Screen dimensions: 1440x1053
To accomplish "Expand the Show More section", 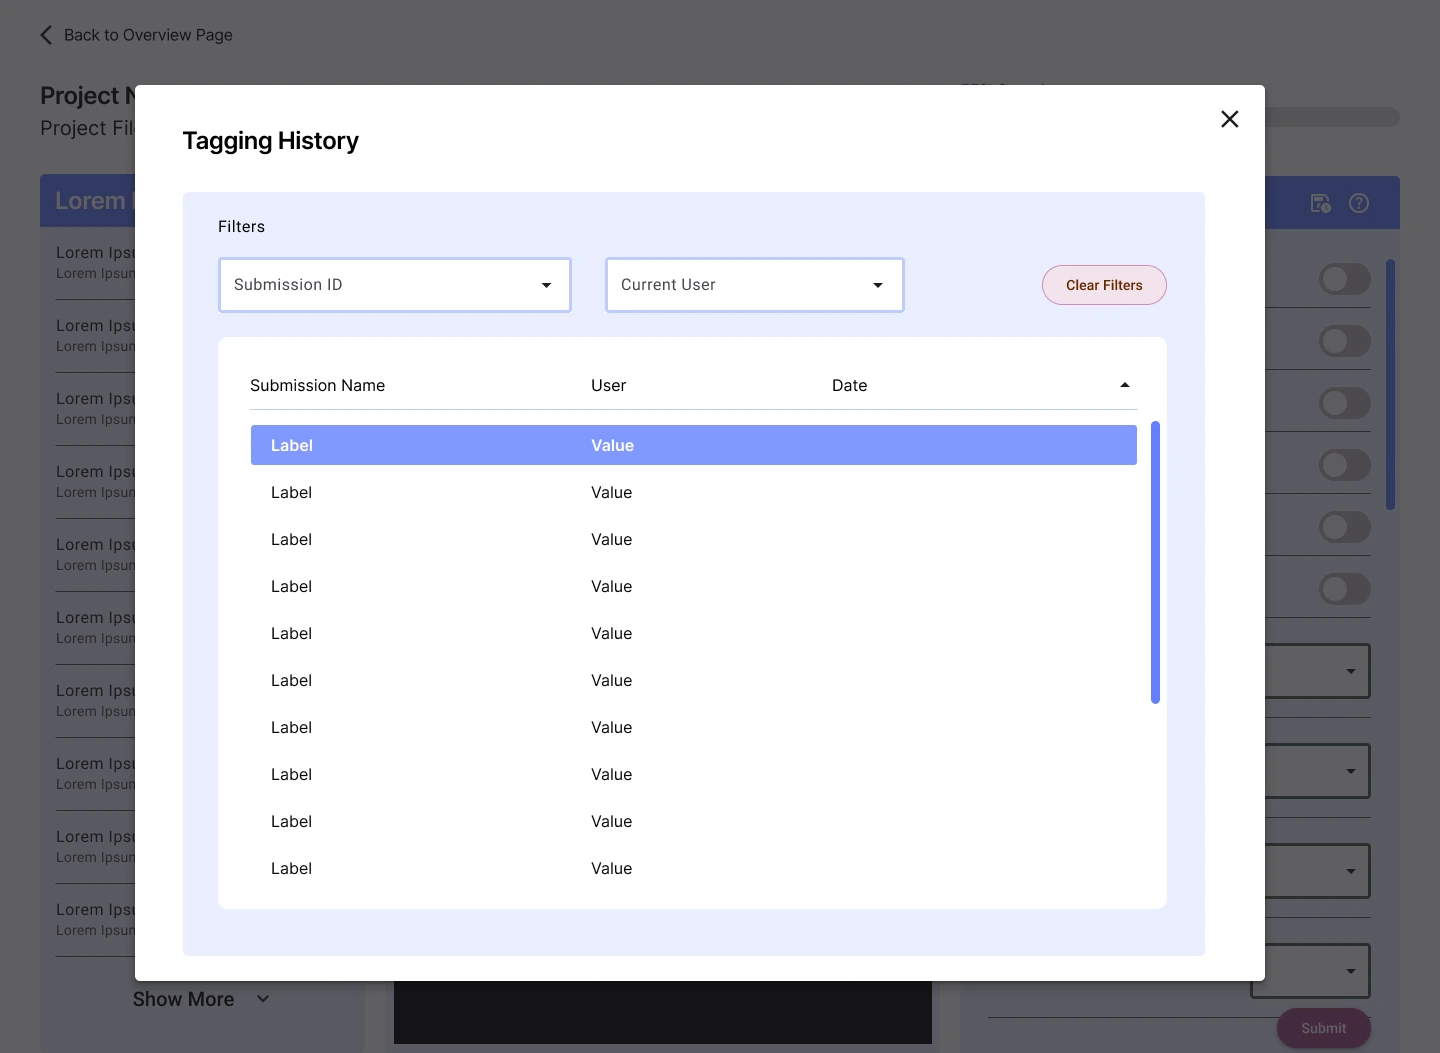I will pos(184,999).
